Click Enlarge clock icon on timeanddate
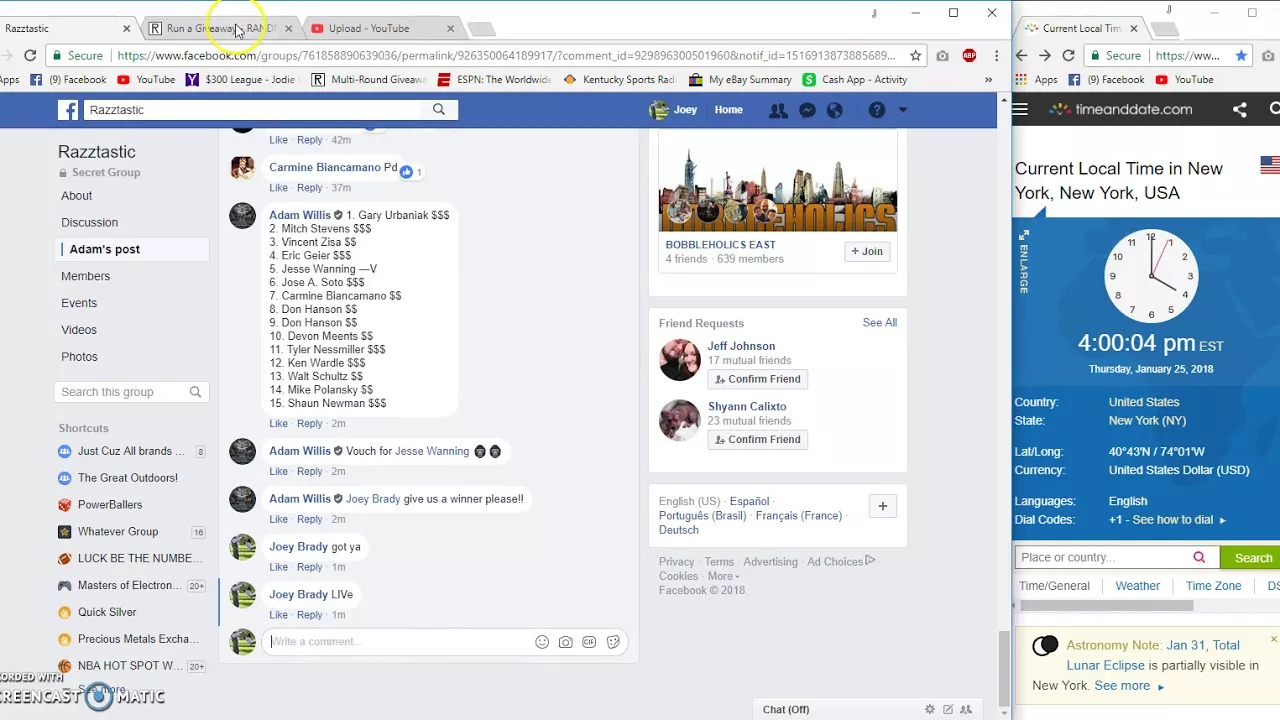Viewport: 1280px width, 720px height. (1023, 262)
